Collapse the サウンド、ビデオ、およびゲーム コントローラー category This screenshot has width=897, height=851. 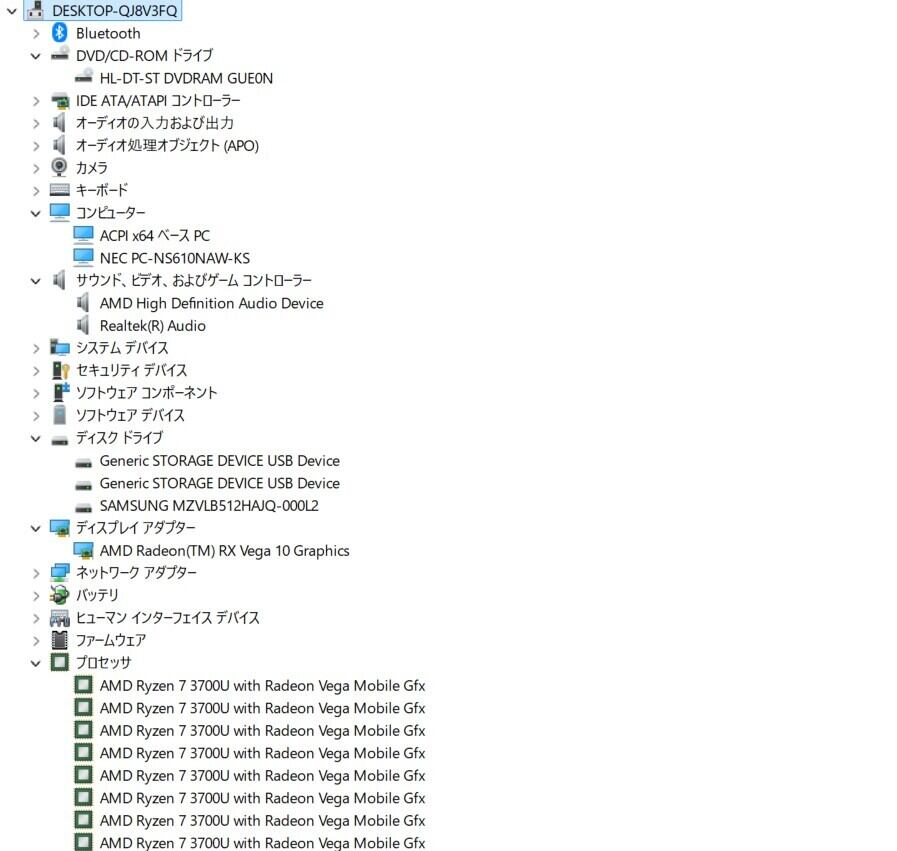coord(35,281)
